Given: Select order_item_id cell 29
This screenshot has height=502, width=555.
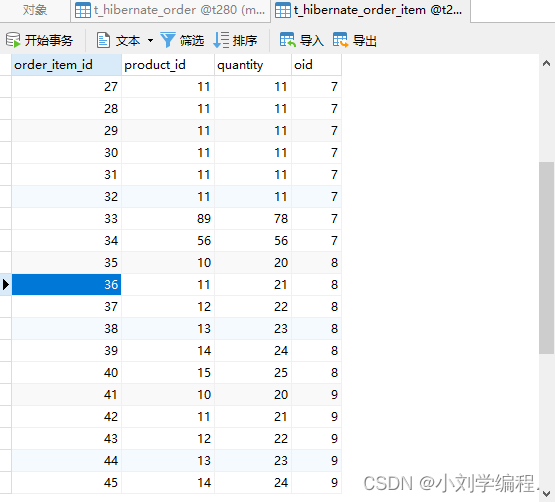Looking at the screenshot, I should coord(67,131).
